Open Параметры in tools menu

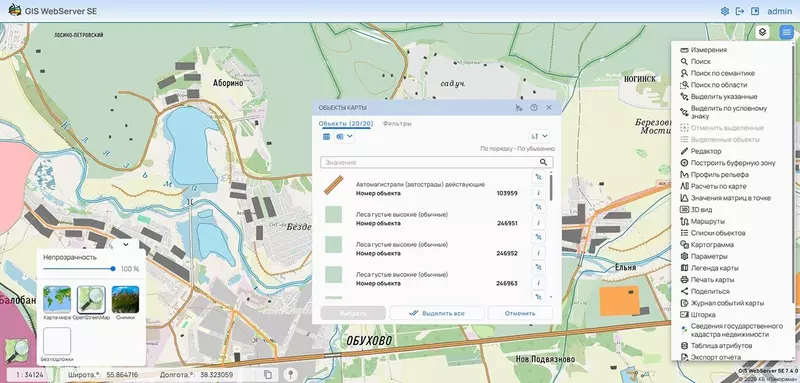709,257
